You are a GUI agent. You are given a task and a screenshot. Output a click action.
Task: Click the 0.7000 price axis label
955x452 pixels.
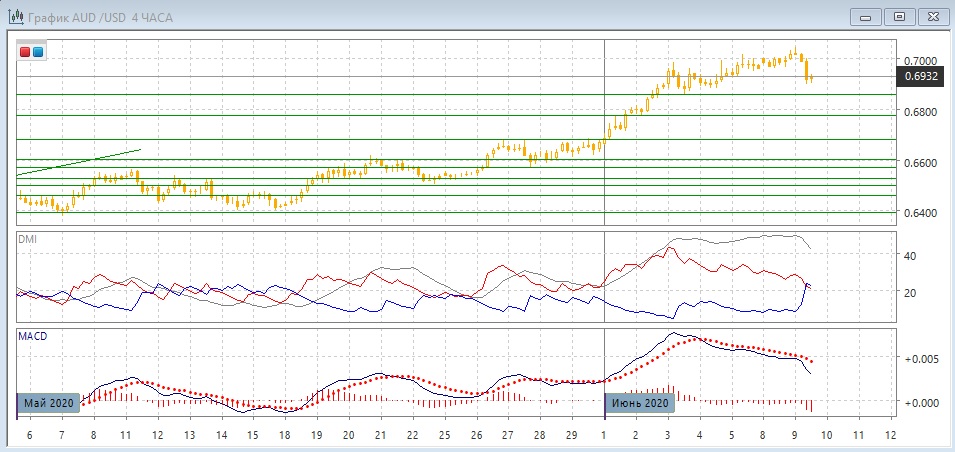tap(920, 61)
